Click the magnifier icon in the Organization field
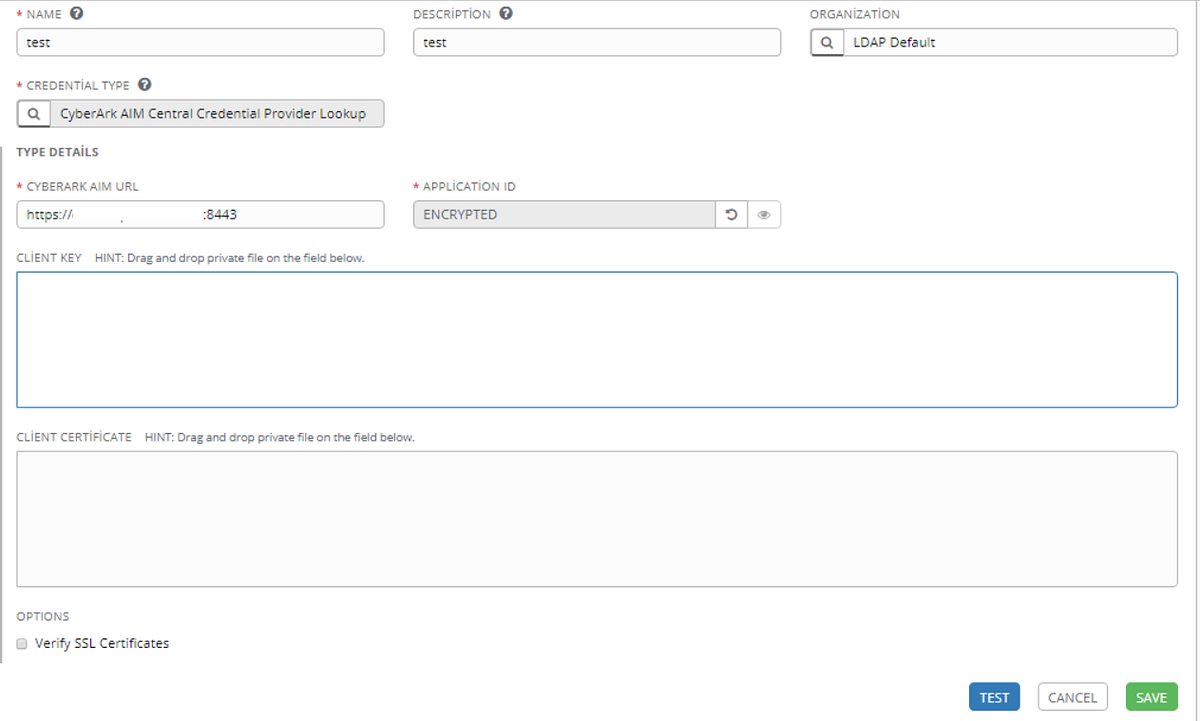The height and width of the screenshot is (721, 1200). tap(827, 42)
